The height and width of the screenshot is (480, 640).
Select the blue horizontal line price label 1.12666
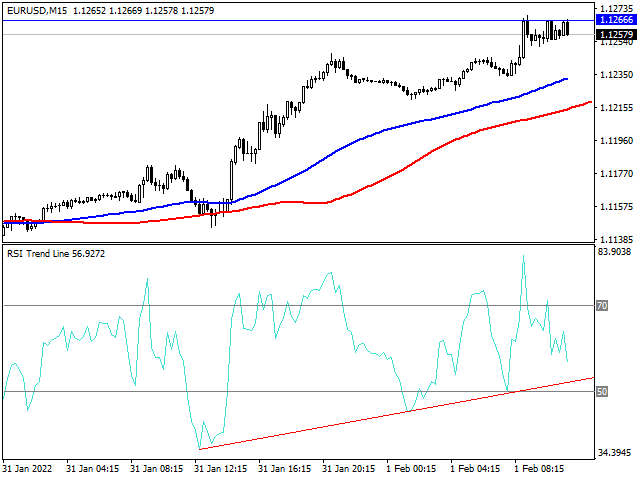click(616, 20)
